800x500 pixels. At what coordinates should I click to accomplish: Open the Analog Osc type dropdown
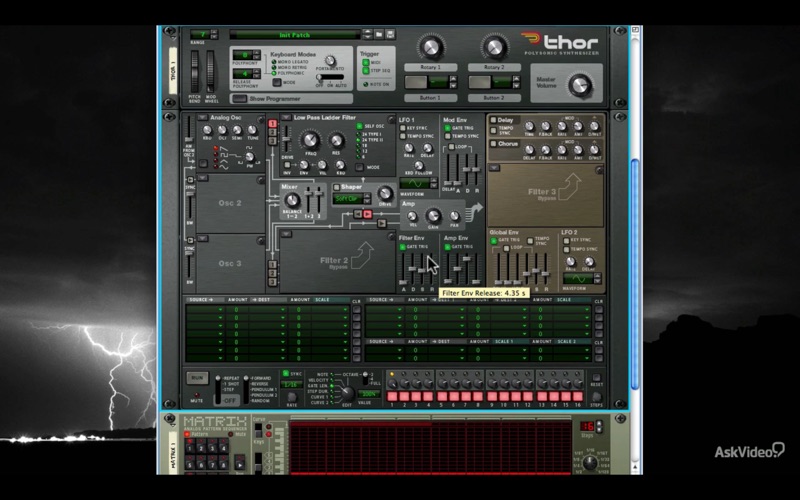(x=203, y=117)
